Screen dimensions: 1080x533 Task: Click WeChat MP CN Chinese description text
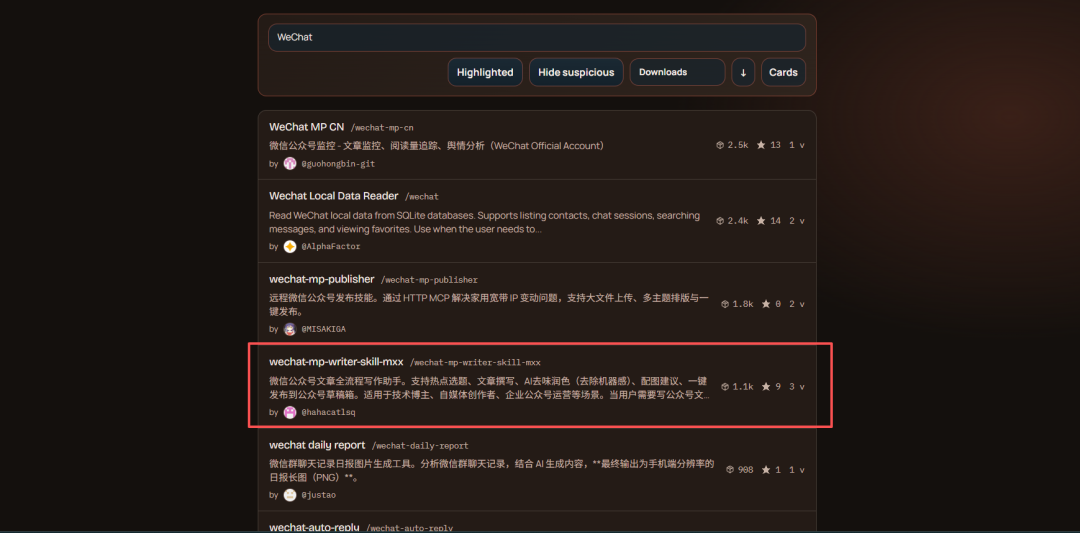click(437, 145)
